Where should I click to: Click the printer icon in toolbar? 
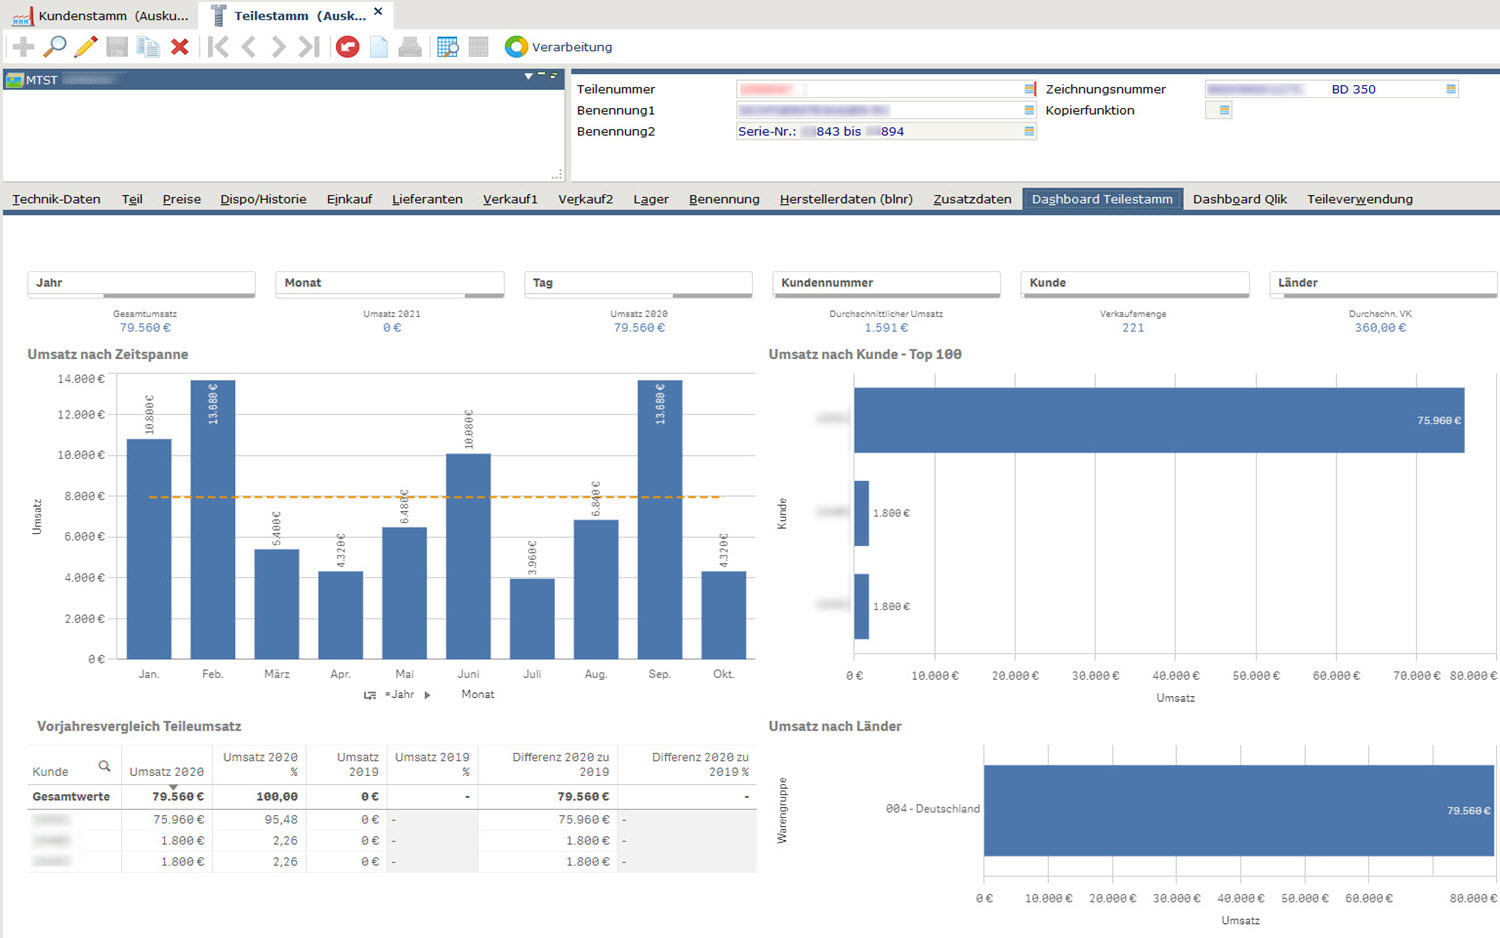pos(410,46)
